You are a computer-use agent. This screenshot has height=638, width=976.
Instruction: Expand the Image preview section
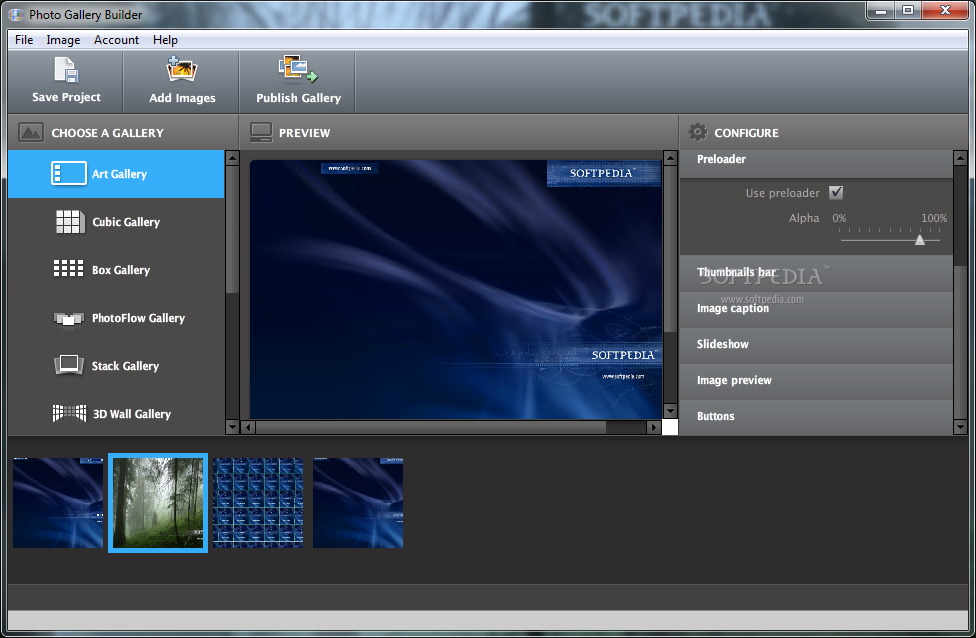[x=816, y=380]
